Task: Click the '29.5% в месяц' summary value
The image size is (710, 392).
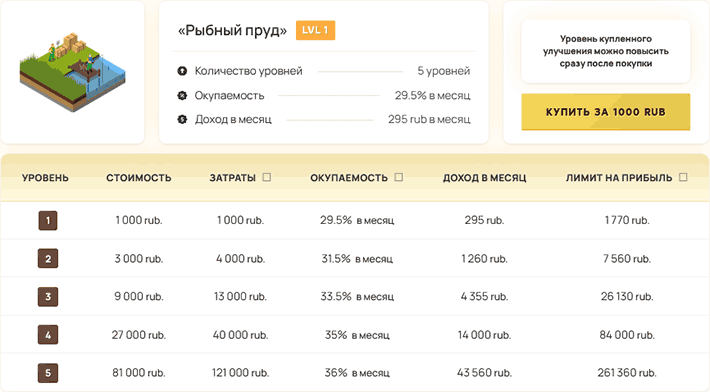Action: (432, 96)
